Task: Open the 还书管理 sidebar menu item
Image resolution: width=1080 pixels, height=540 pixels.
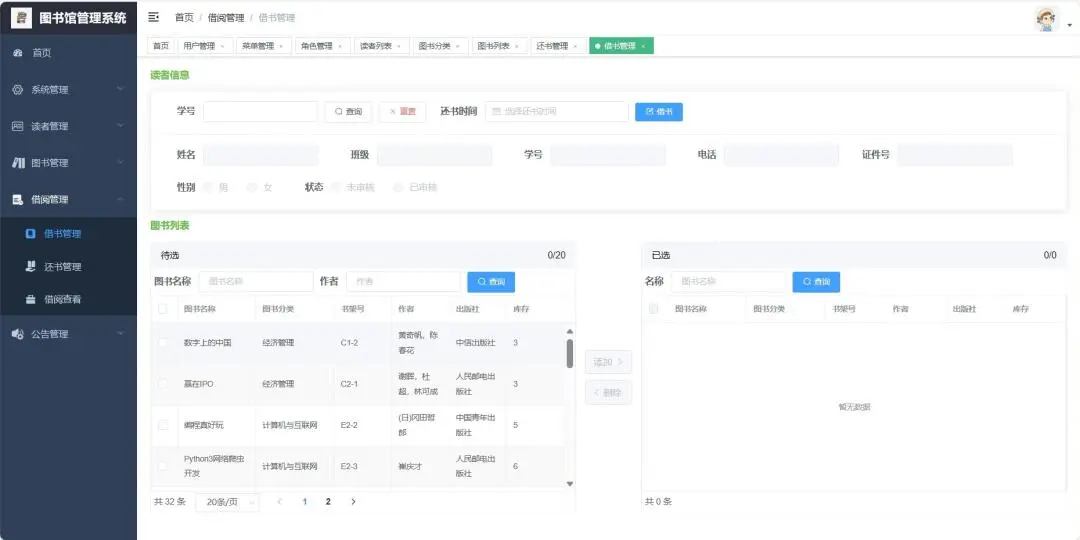Action: 68,267
